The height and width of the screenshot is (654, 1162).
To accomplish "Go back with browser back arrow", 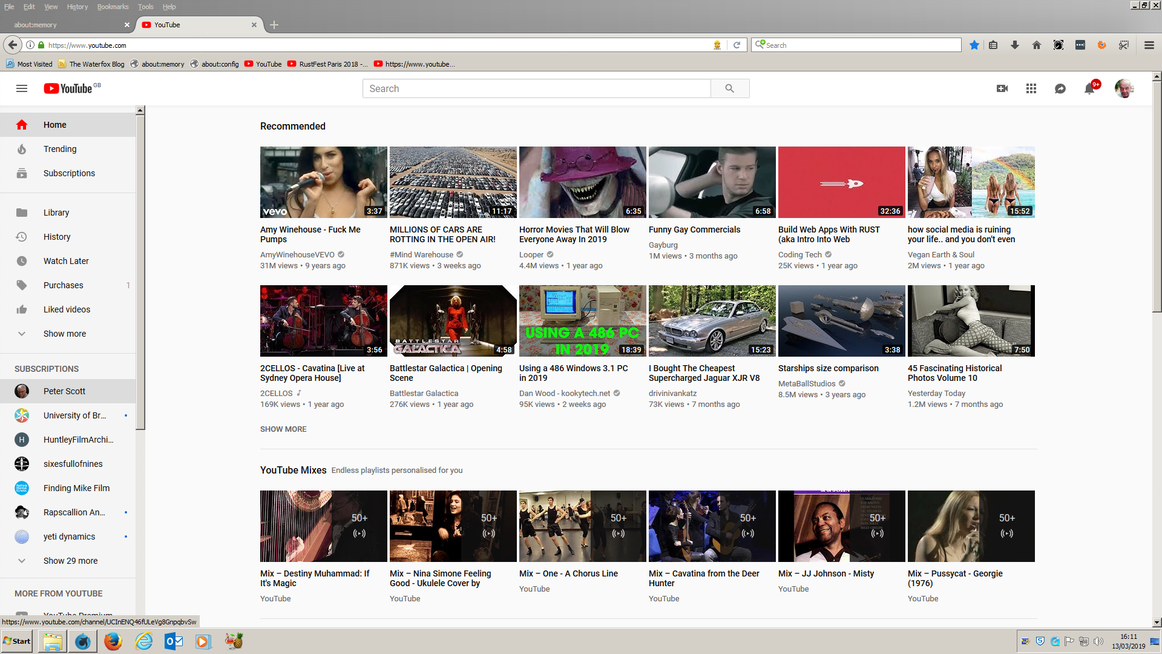I will 13,45.
